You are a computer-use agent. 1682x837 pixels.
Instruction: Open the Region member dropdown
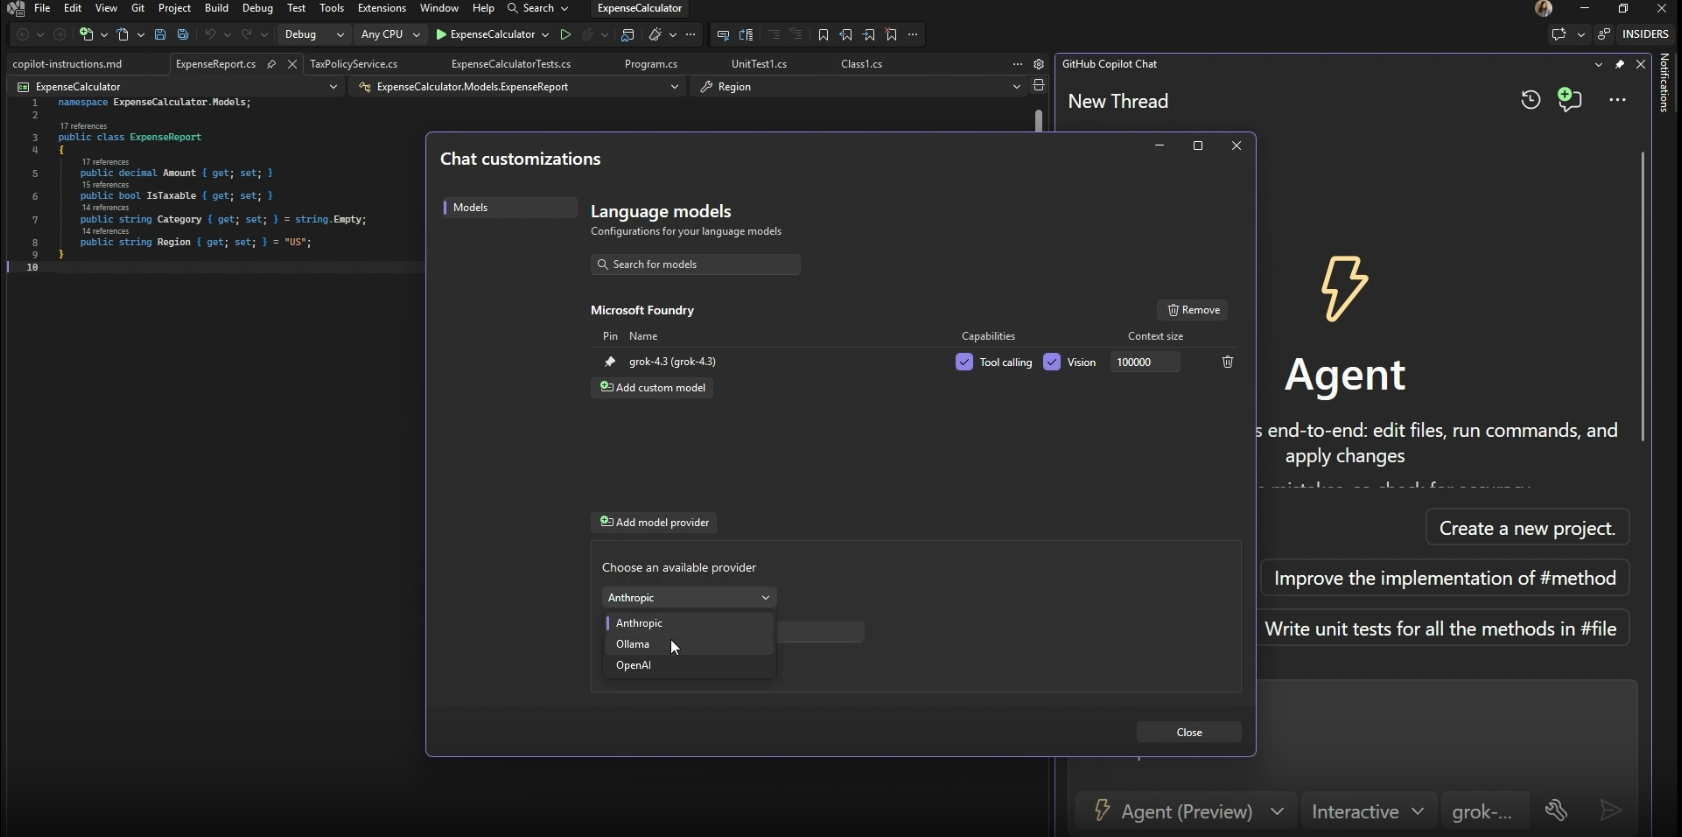(860, 87)
